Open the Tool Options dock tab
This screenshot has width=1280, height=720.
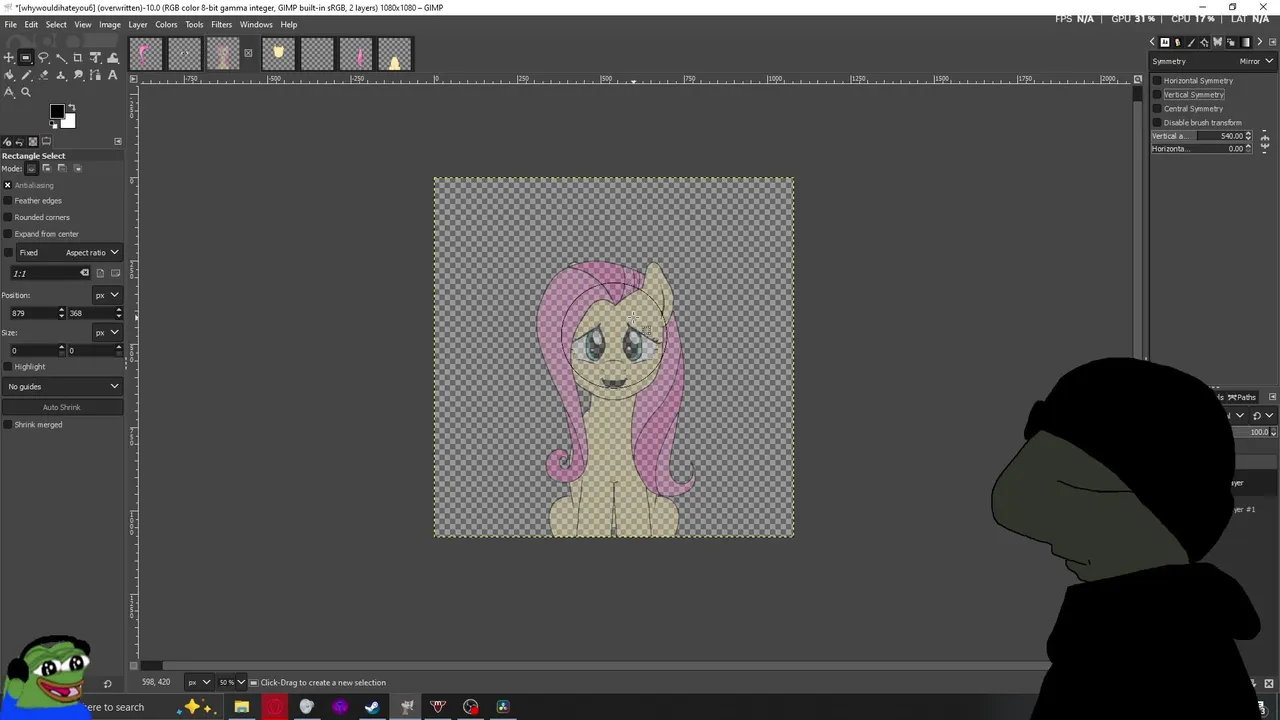[46, 141]
